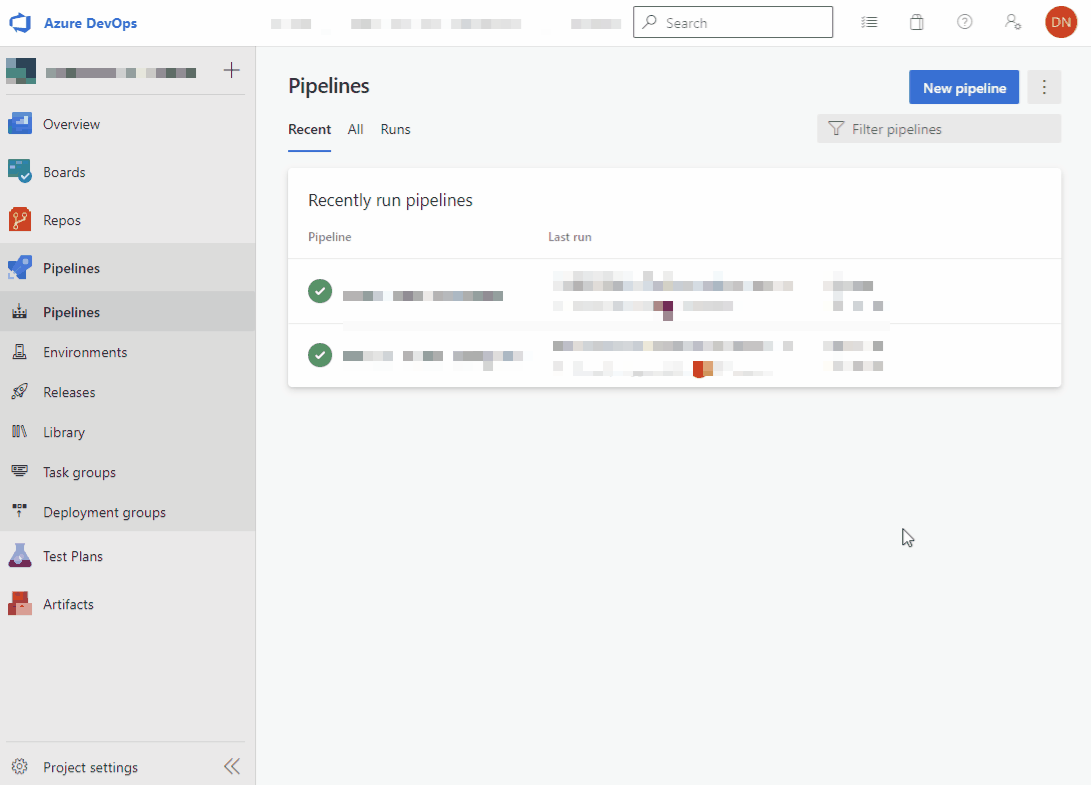Open Test Plans flask icon

coord(20,556)
